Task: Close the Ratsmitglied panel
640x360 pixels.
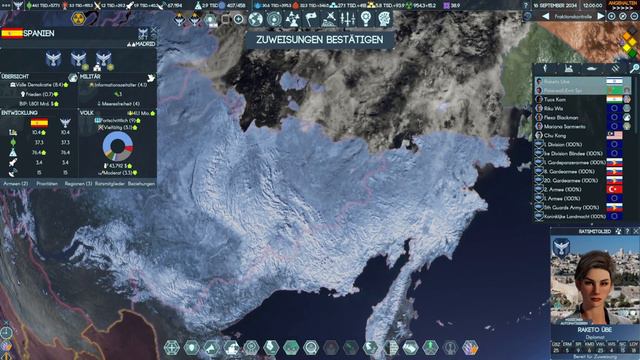Action: coord(636,231)
